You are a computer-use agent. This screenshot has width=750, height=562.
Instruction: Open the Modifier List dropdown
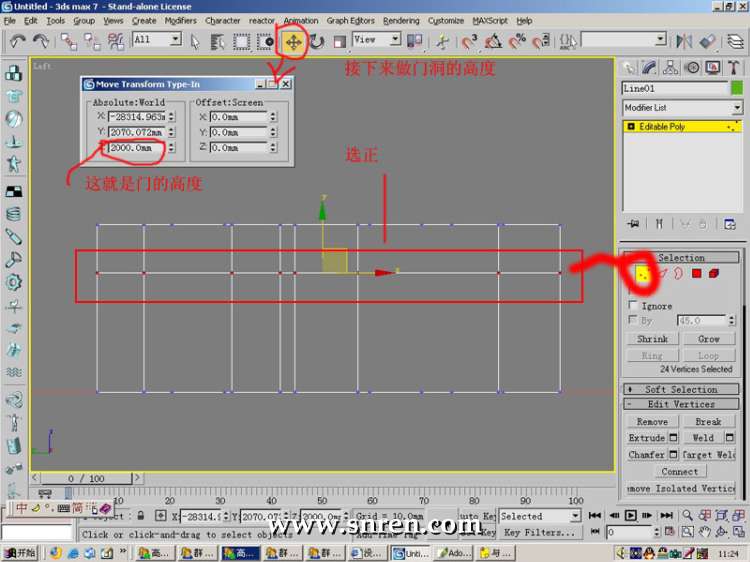737,107
